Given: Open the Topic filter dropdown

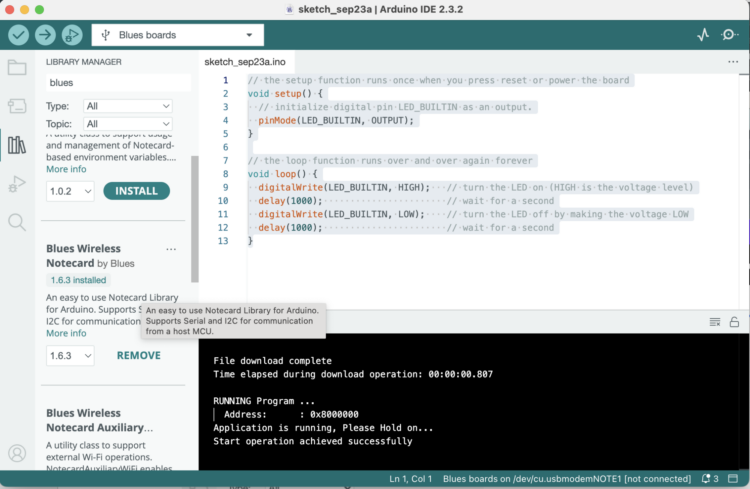Looking at the screenshot, I should click(128, 124).
